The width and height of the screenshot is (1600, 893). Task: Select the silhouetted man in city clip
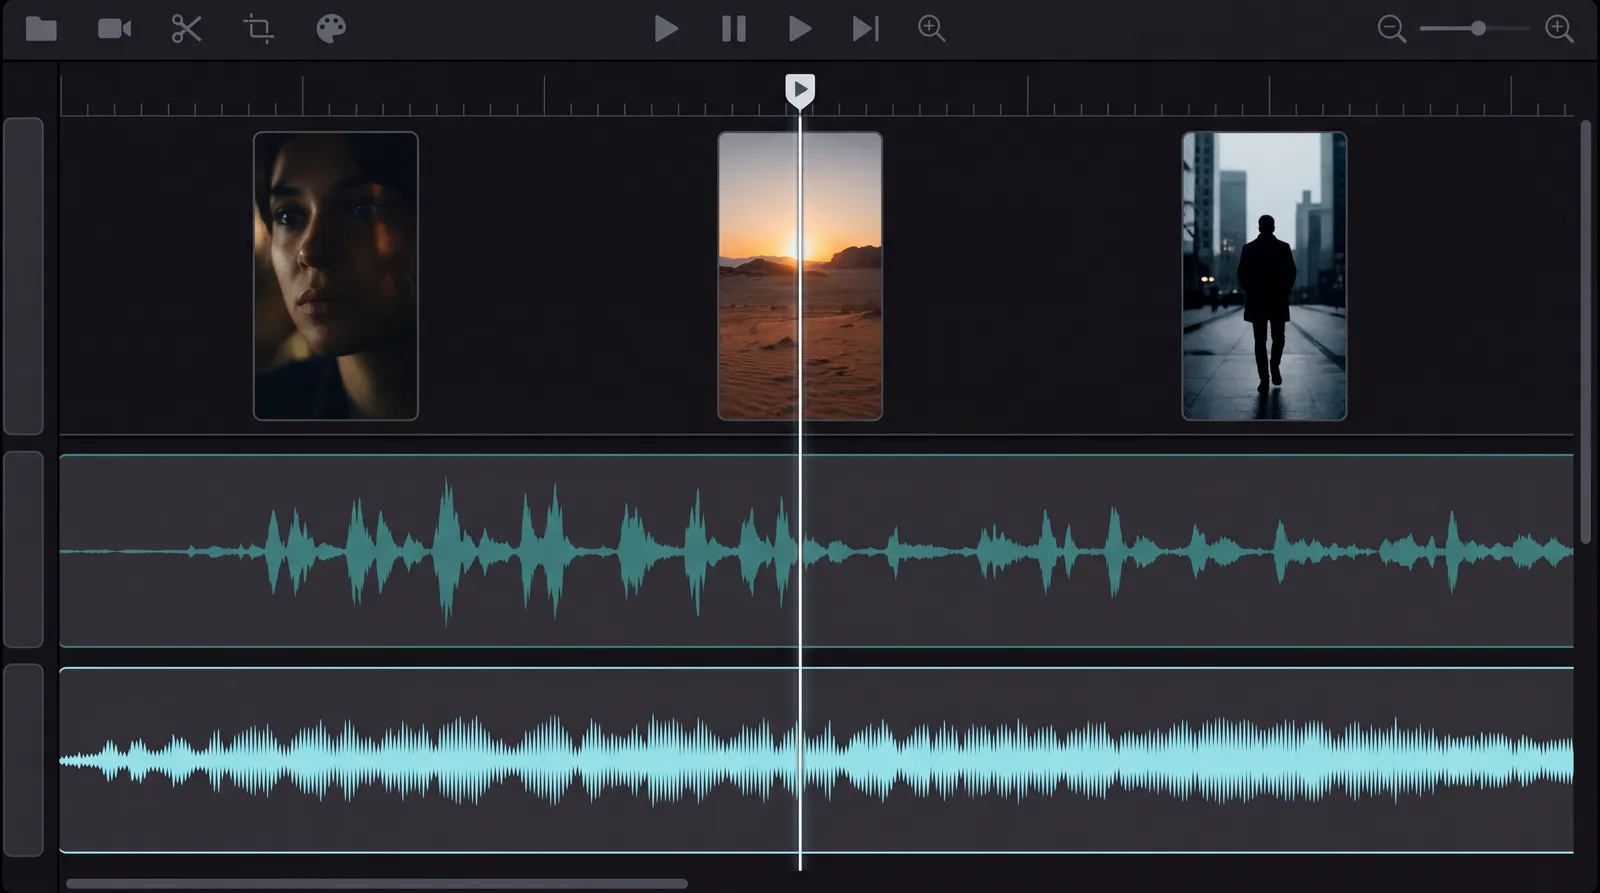coord(1264,276)
